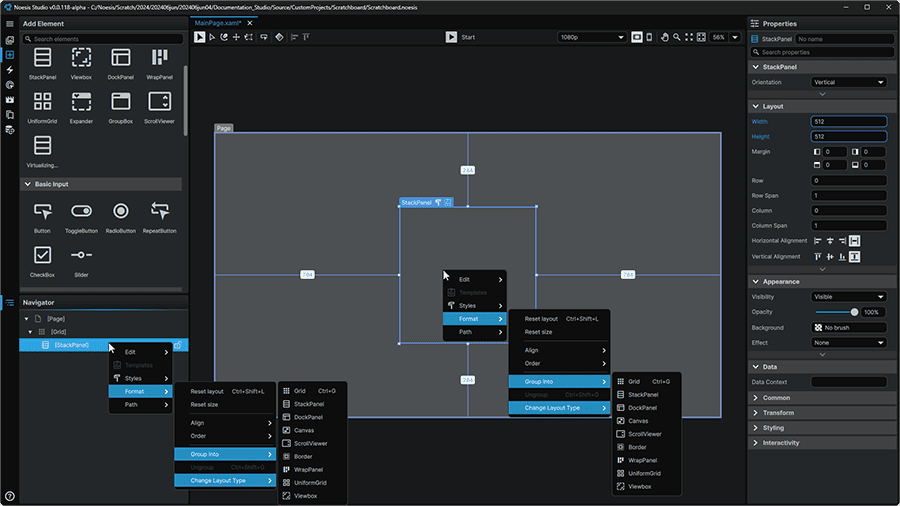Open the Visibility dropdown showing Visible

pyautogui.click(x=849, y=297)
